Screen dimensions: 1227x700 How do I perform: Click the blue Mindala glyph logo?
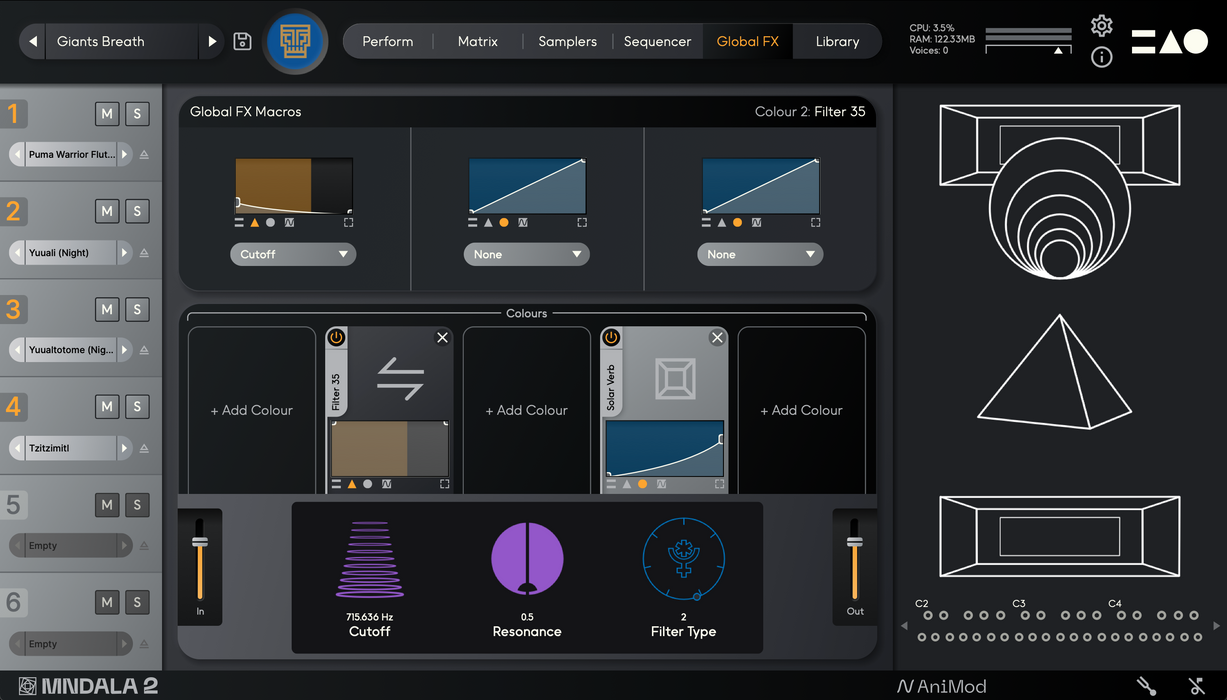(x=296, y=41)
